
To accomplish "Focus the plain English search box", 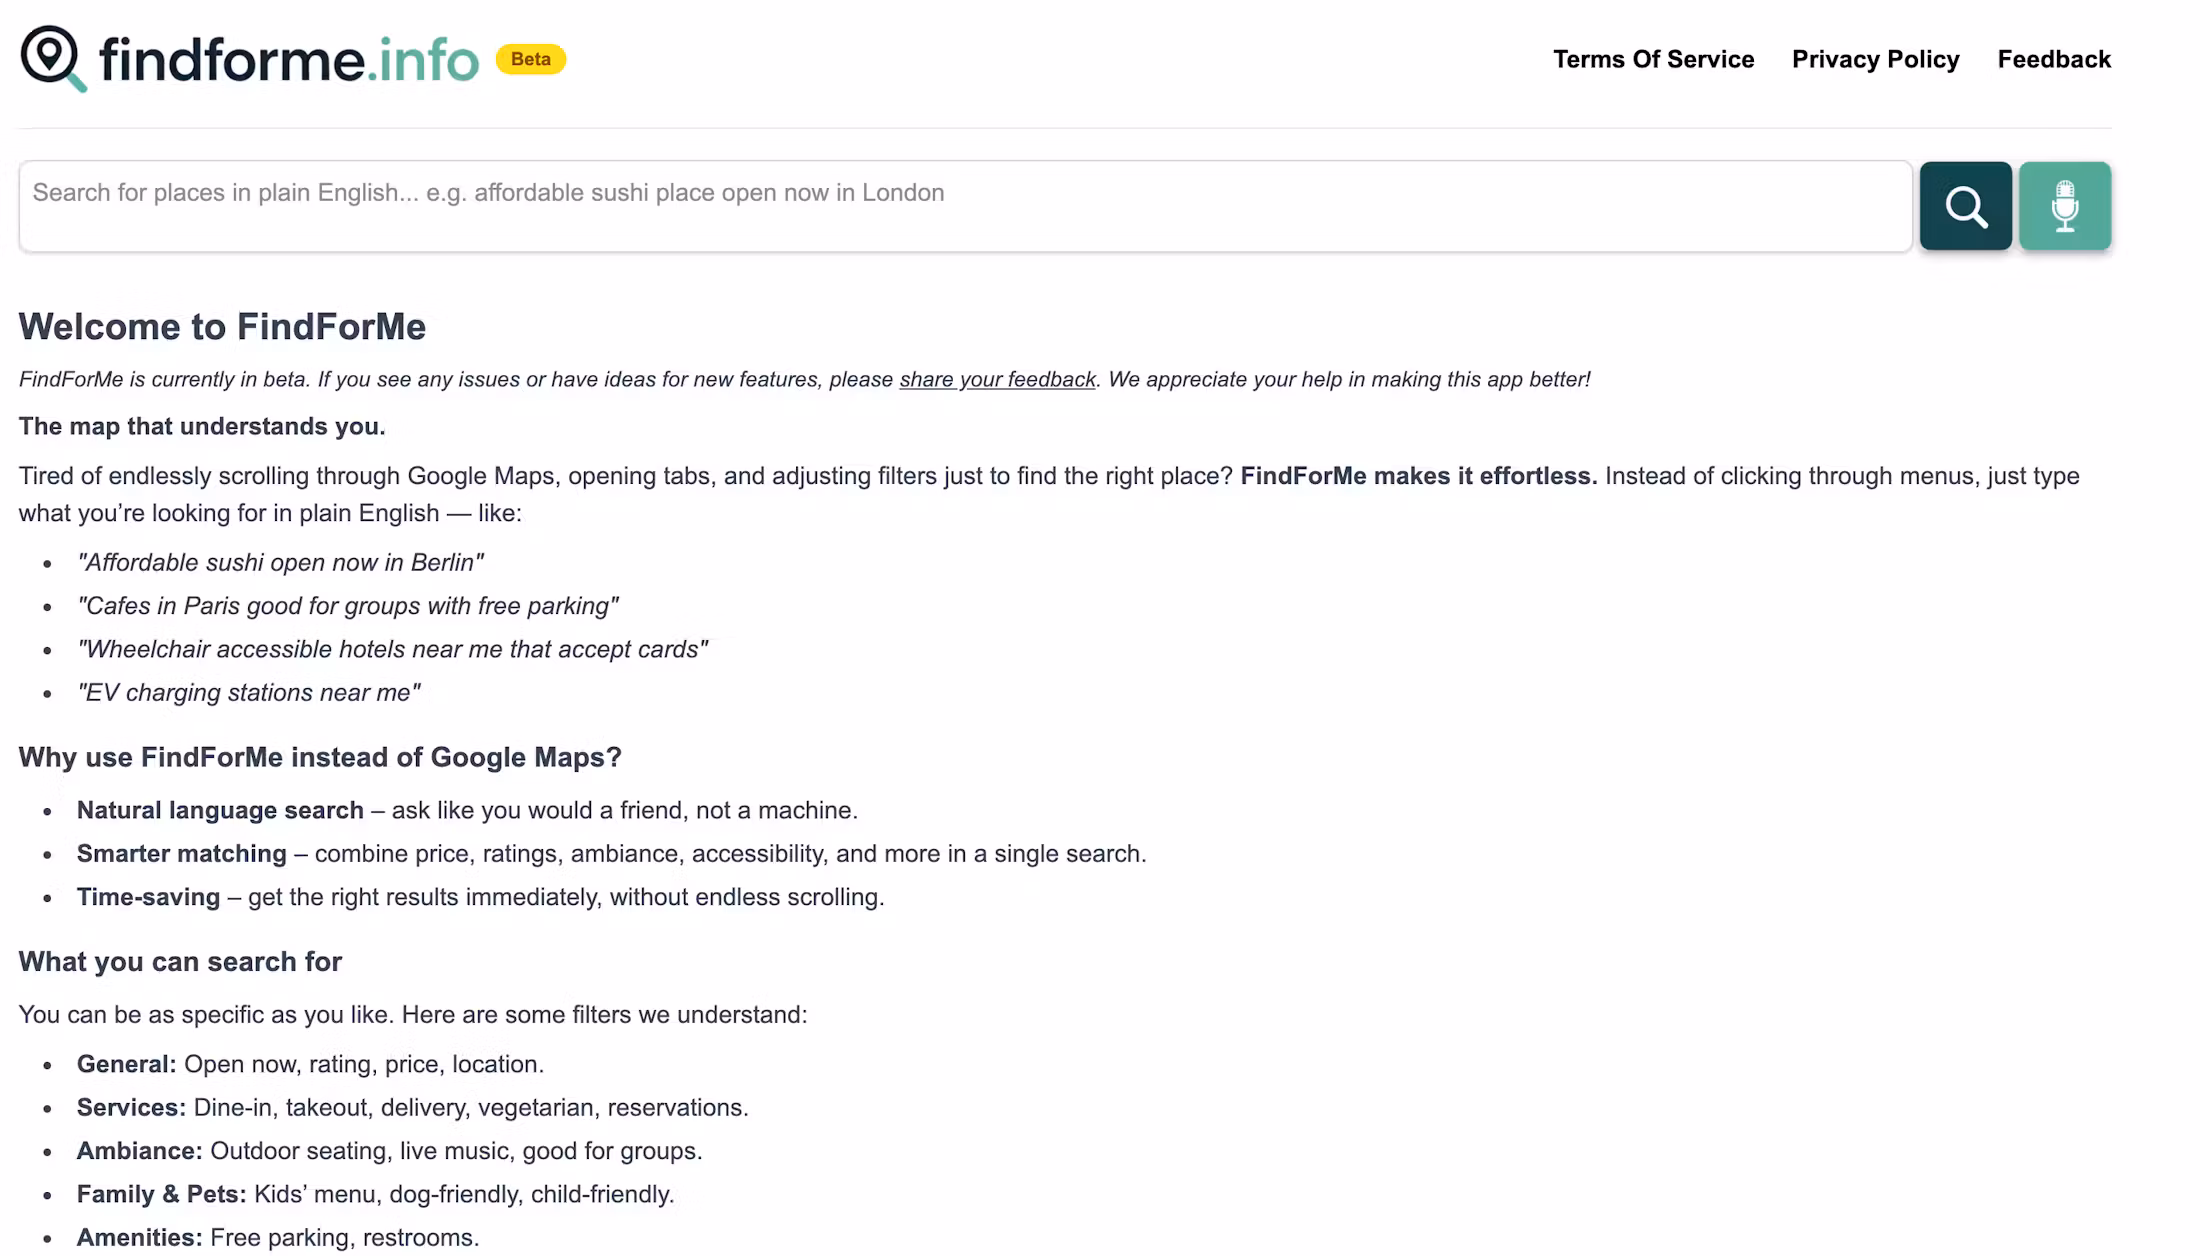I will tap(965, 206).
